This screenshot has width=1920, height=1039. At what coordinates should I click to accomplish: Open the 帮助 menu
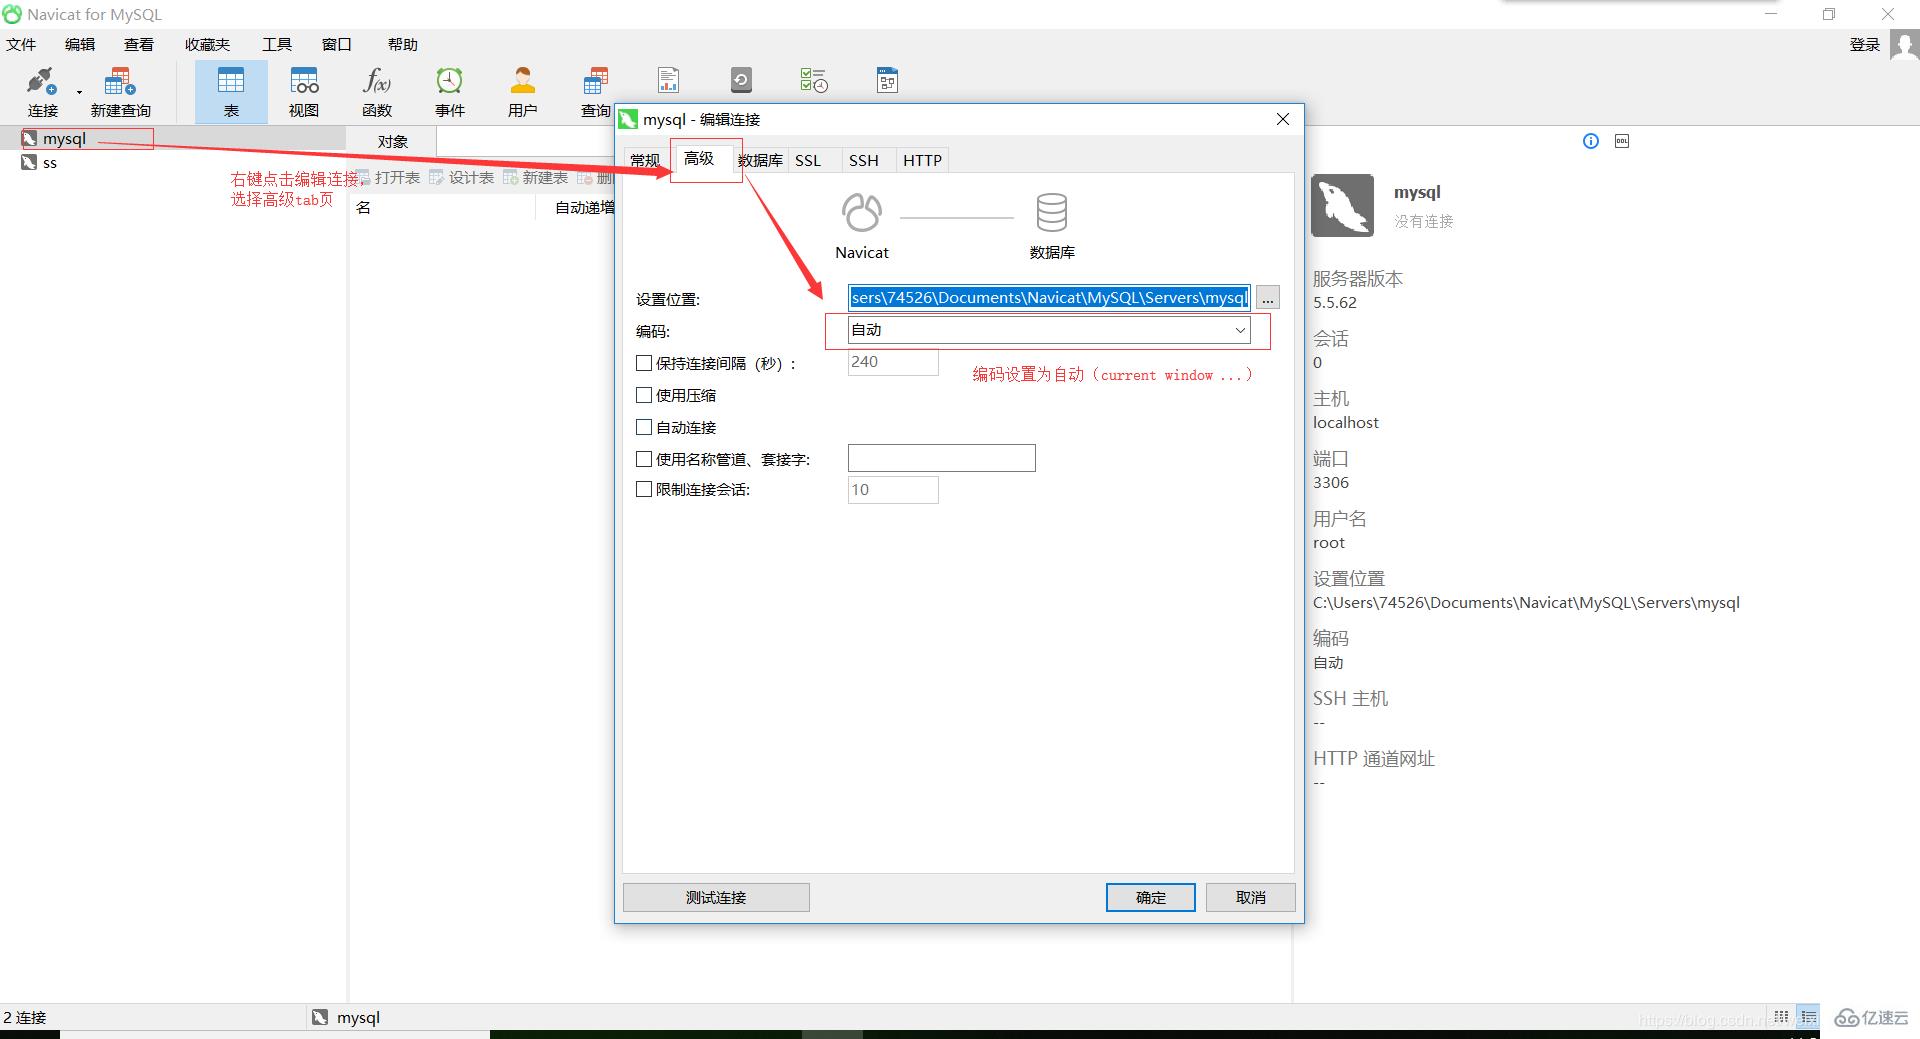pos(403,45)
